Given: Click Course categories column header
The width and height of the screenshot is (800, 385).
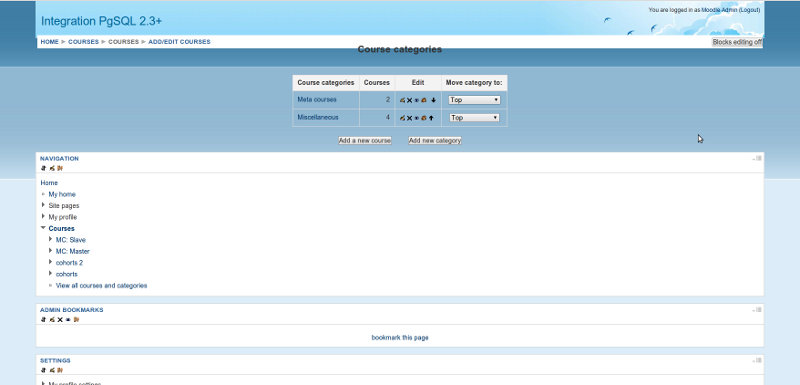Looking at the screenshot, I should point(326,83).
